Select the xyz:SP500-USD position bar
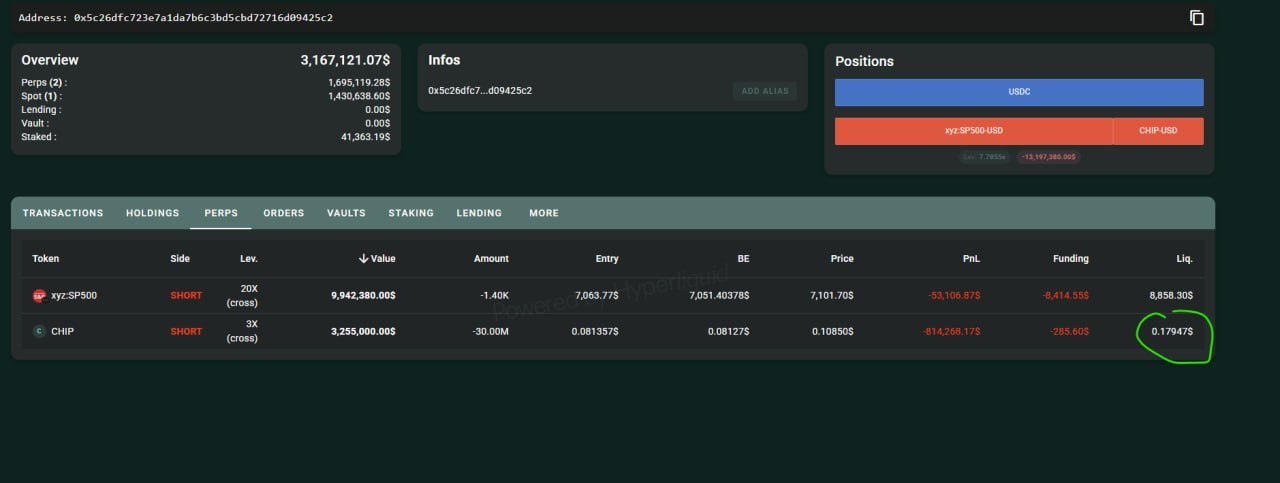The image size is (1280, 483). (x=973, y=131)
